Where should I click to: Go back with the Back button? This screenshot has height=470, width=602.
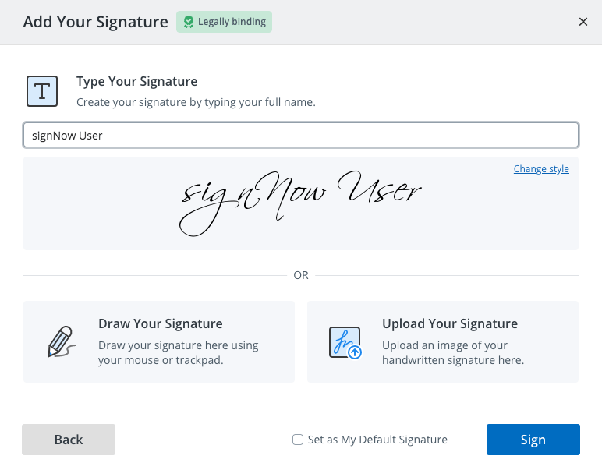click(68, 439)
